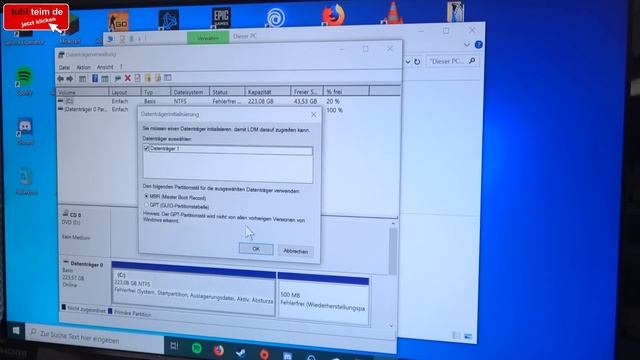Open the Aktion menu
The image size is (640, 360).
click(83, 67)
